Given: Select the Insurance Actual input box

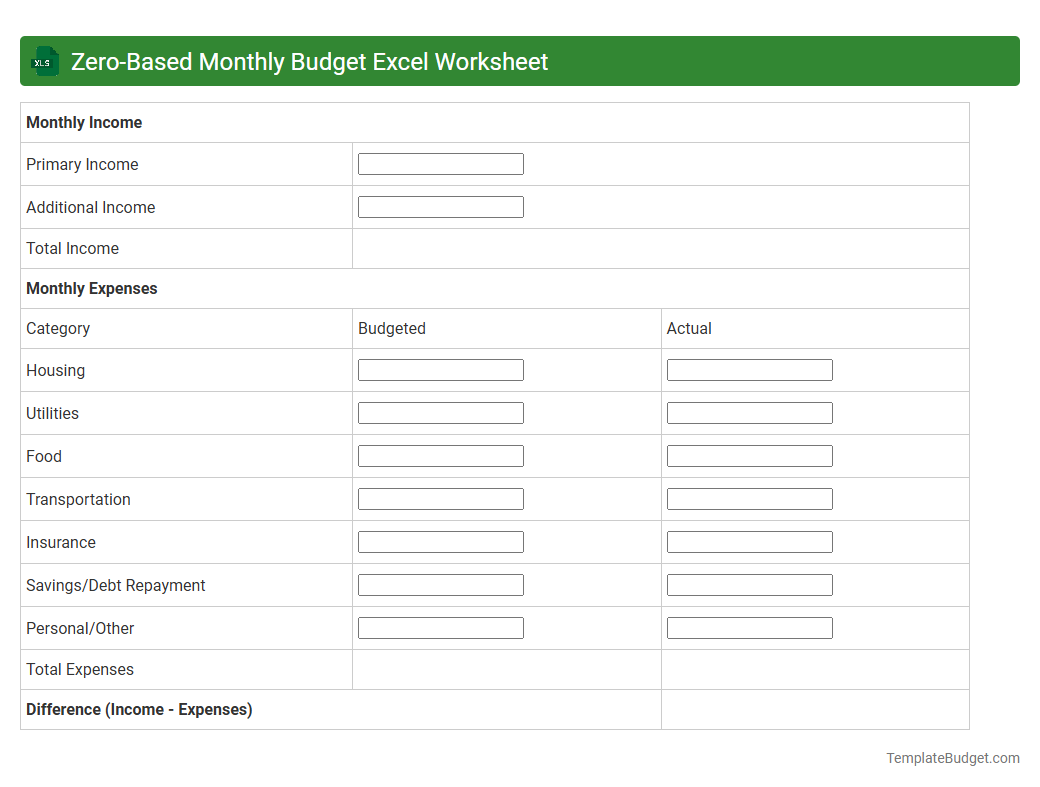Looking at the screenshot, I should (x=749, y=541).
